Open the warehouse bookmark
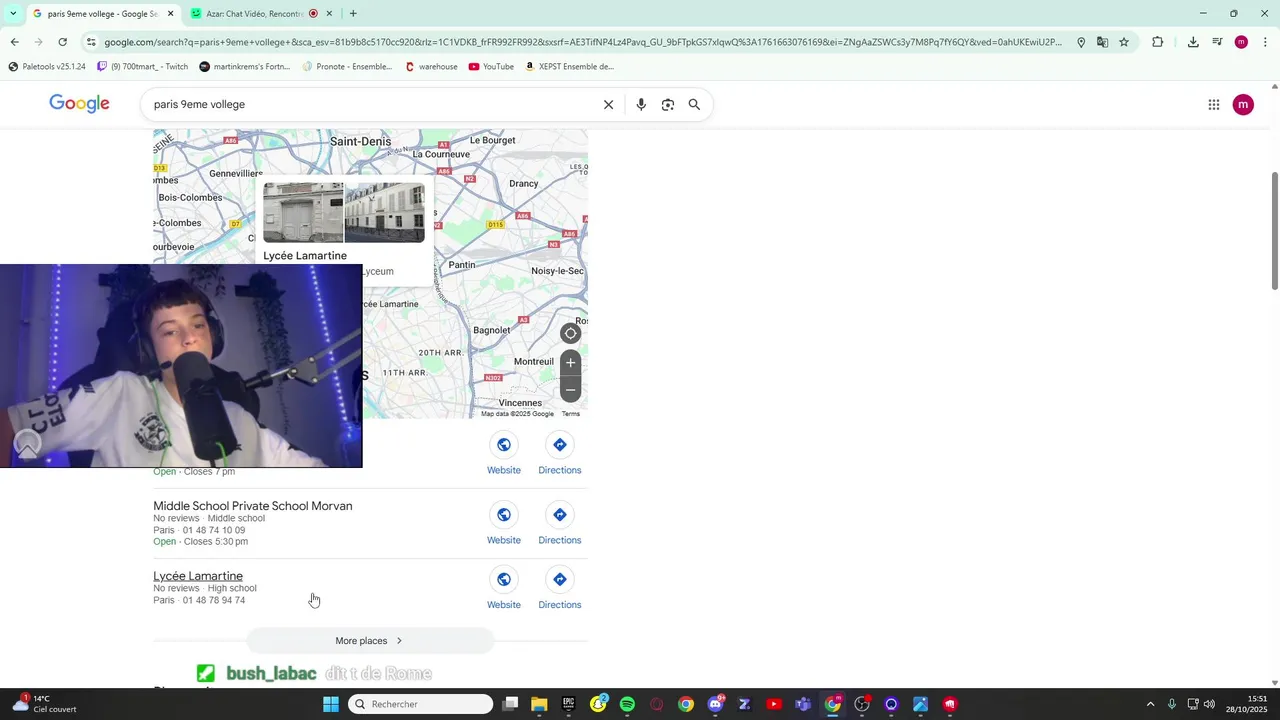Viewport: 1280px width, 720px height. coord(431,67)
